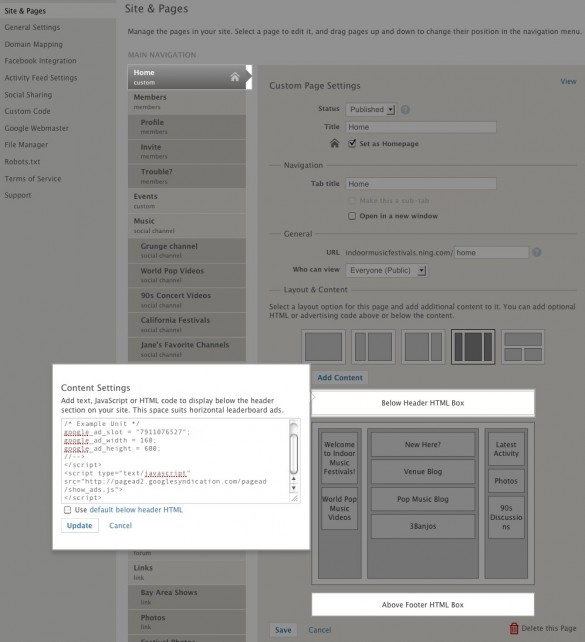Toggle the Set as Homepage checkbox
Image resolution: width=585 pixels, height=642 pixels.
pos(352,143)
